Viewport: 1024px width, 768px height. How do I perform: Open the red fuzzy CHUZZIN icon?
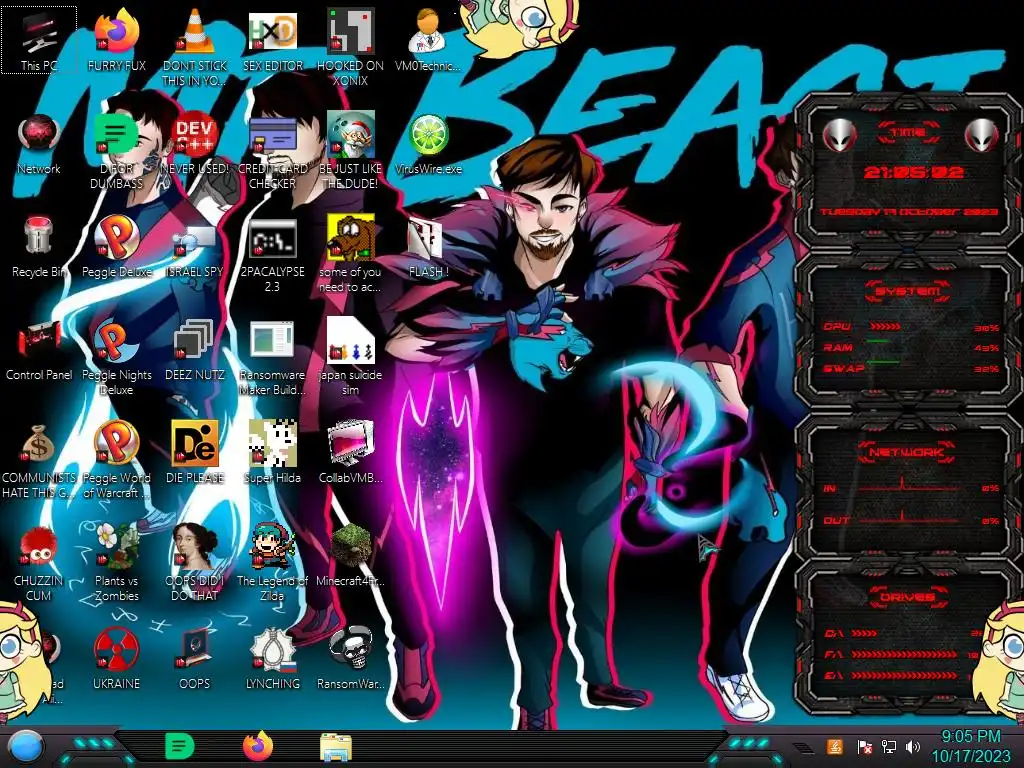click(39, 563)
